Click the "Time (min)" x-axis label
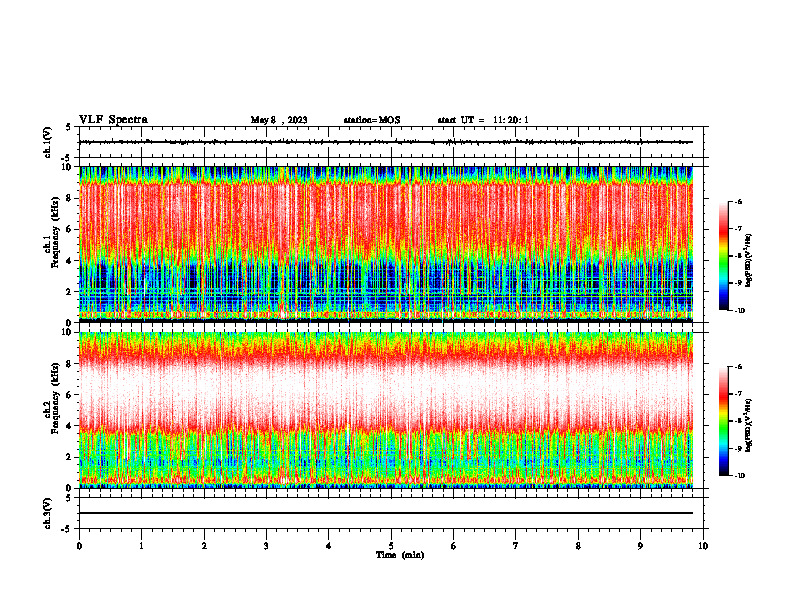 click(x=400, y=555)
